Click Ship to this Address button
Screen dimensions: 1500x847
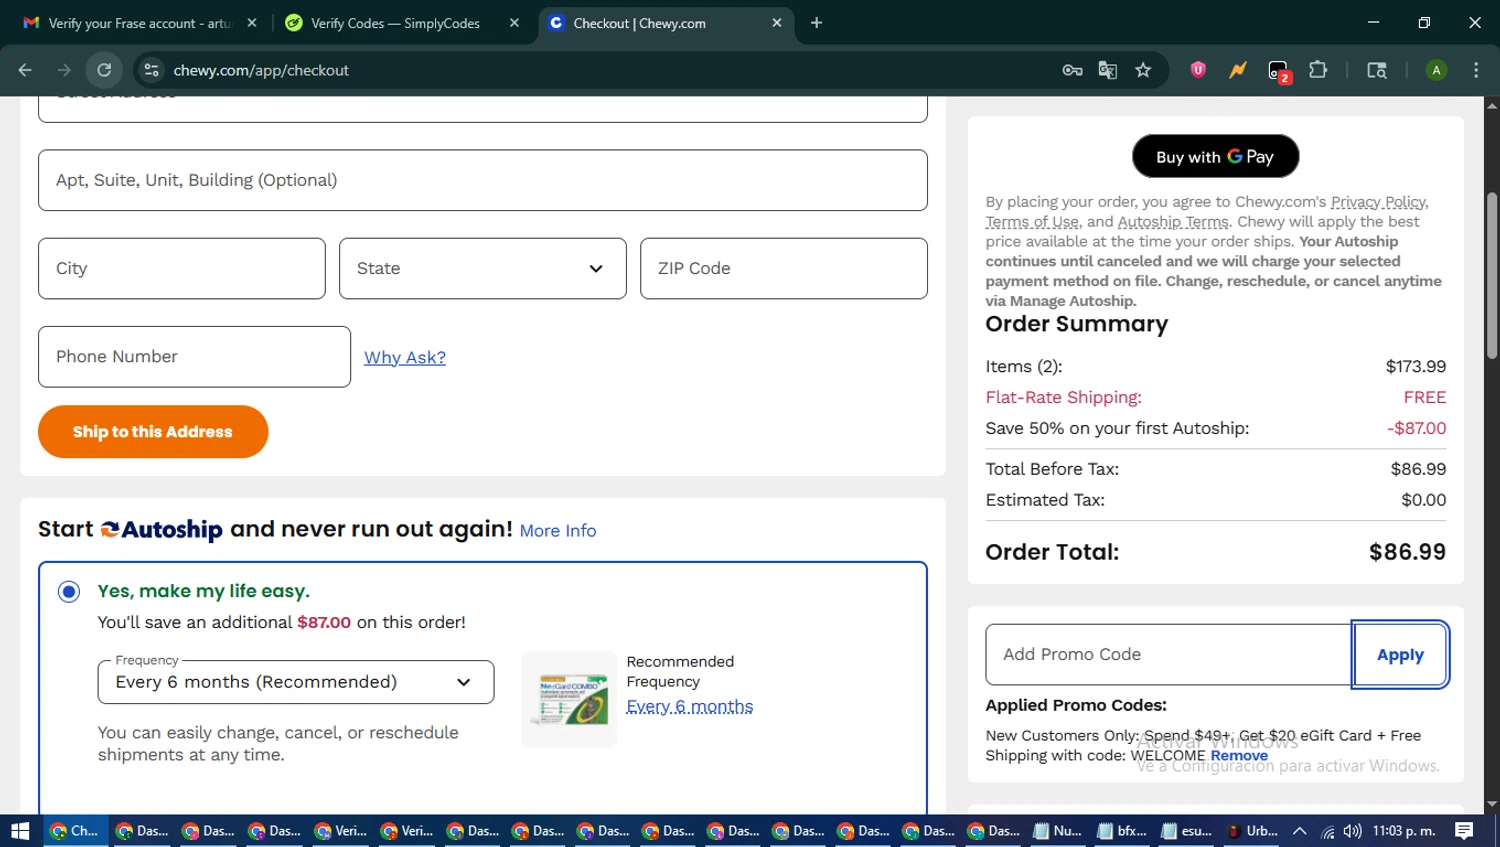click(153, 432)
